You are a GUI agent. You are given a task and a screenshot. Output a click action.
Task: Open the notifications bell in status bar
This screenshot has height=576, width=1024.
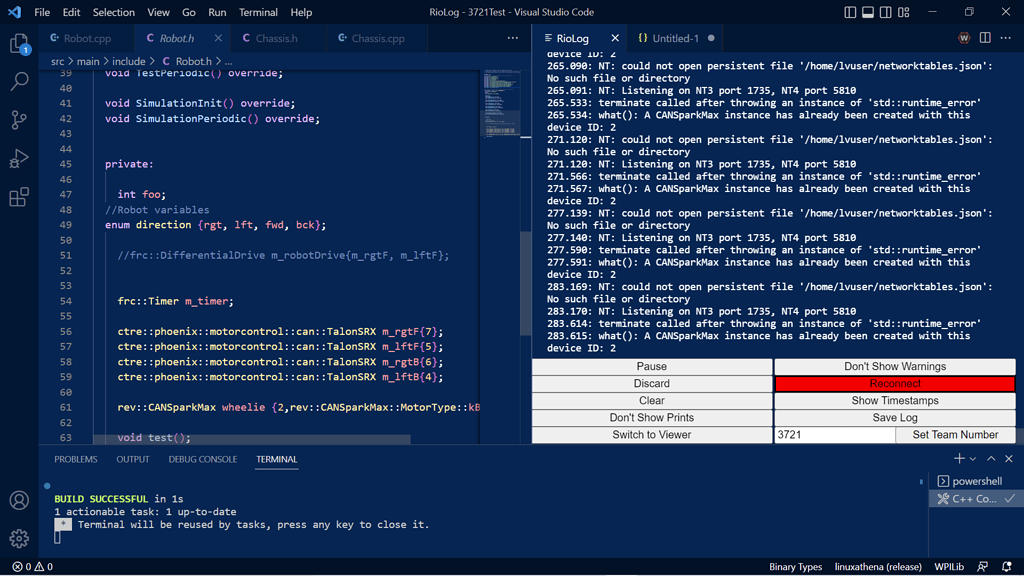(1006, 567)
